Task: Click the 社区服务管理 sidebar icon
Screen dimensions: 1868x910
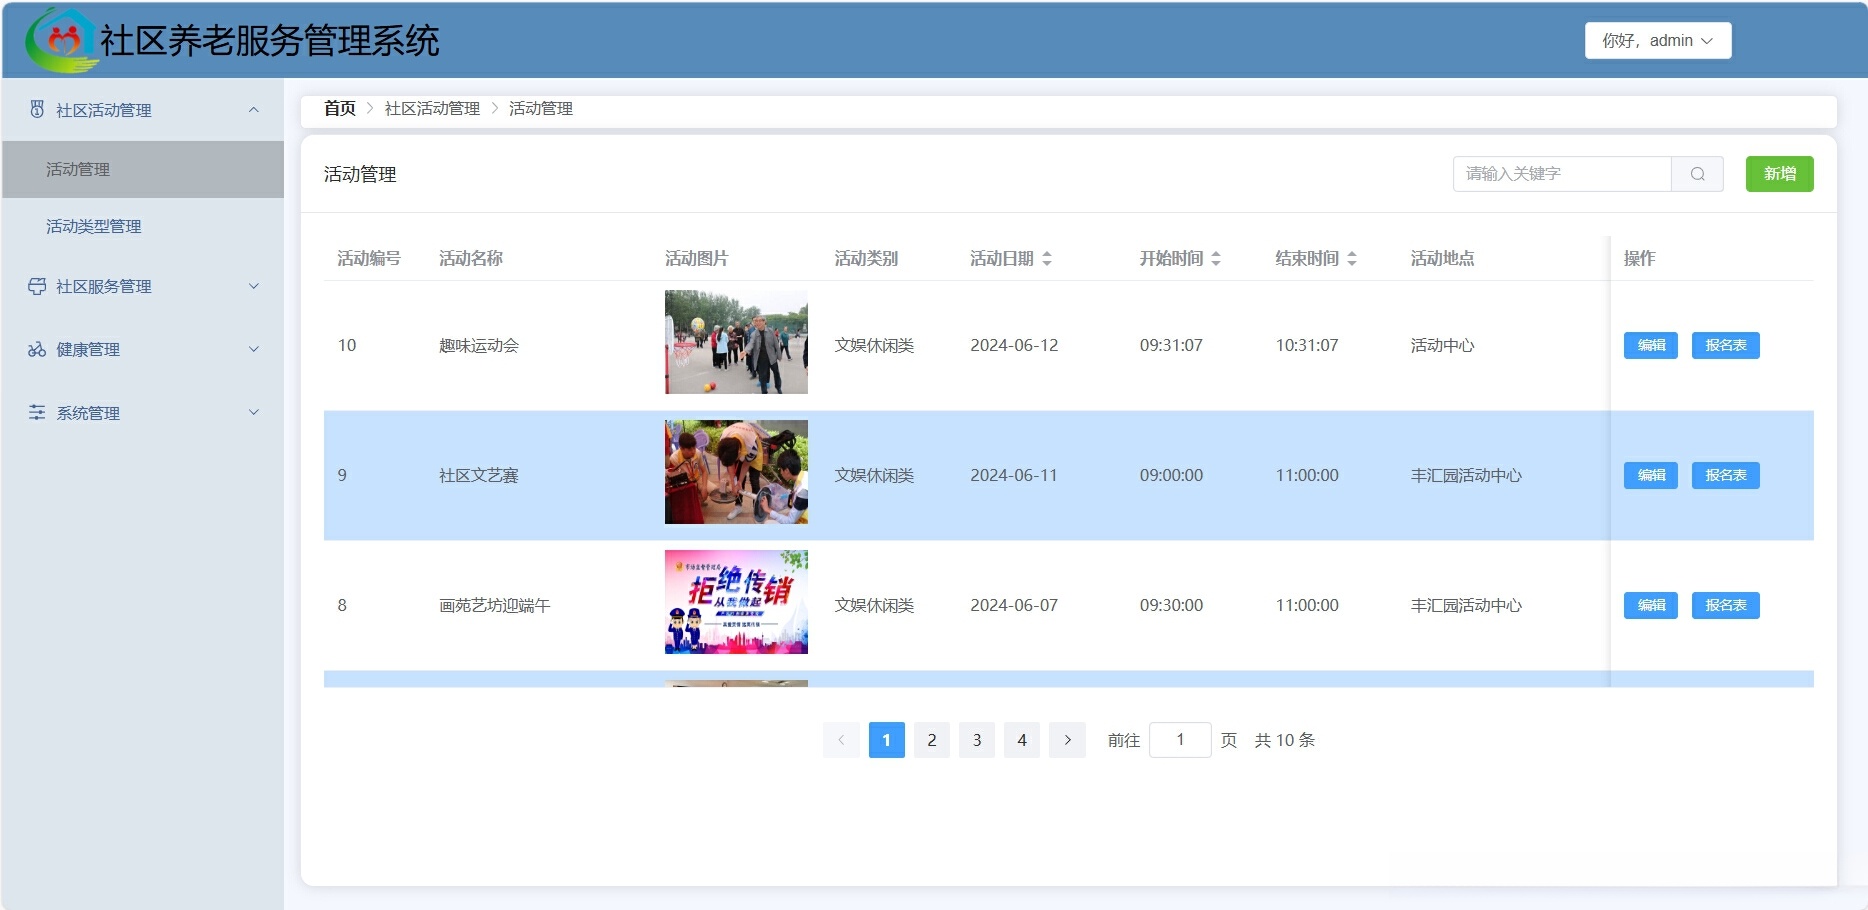Action: click(x=37, y=286)
